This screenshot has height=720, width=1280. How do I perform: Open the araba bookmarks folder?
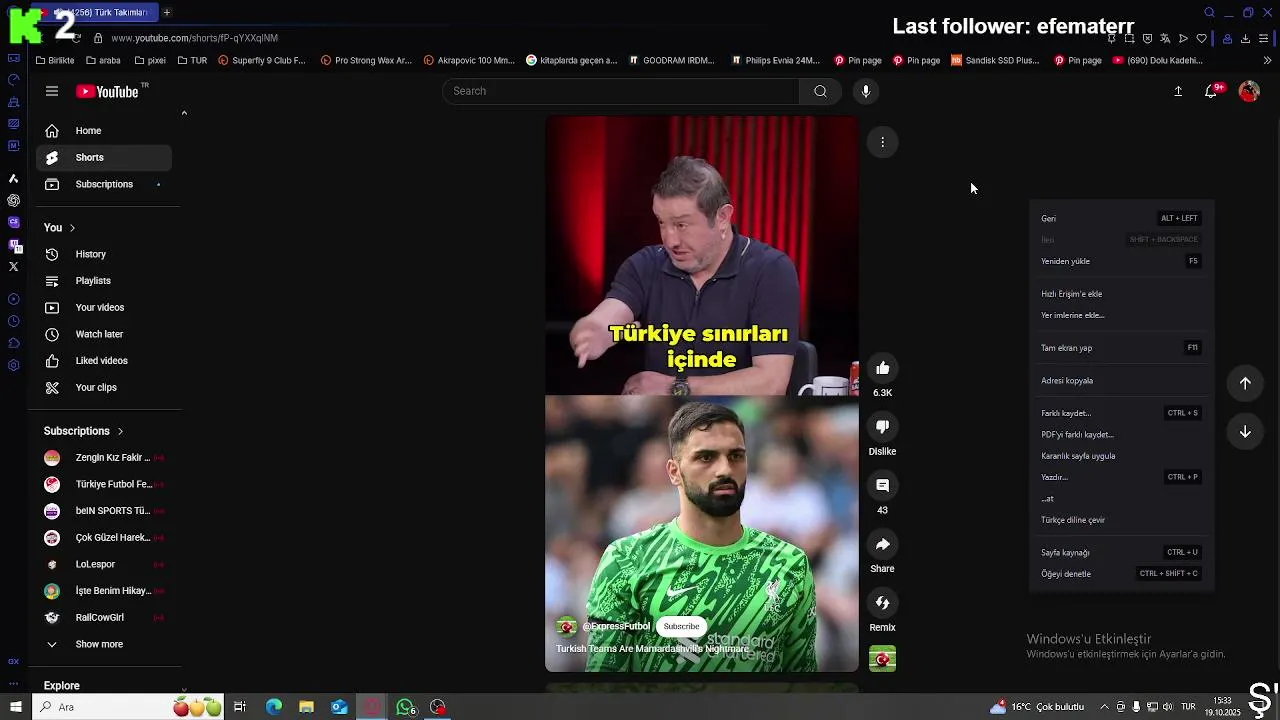[103, 60]
